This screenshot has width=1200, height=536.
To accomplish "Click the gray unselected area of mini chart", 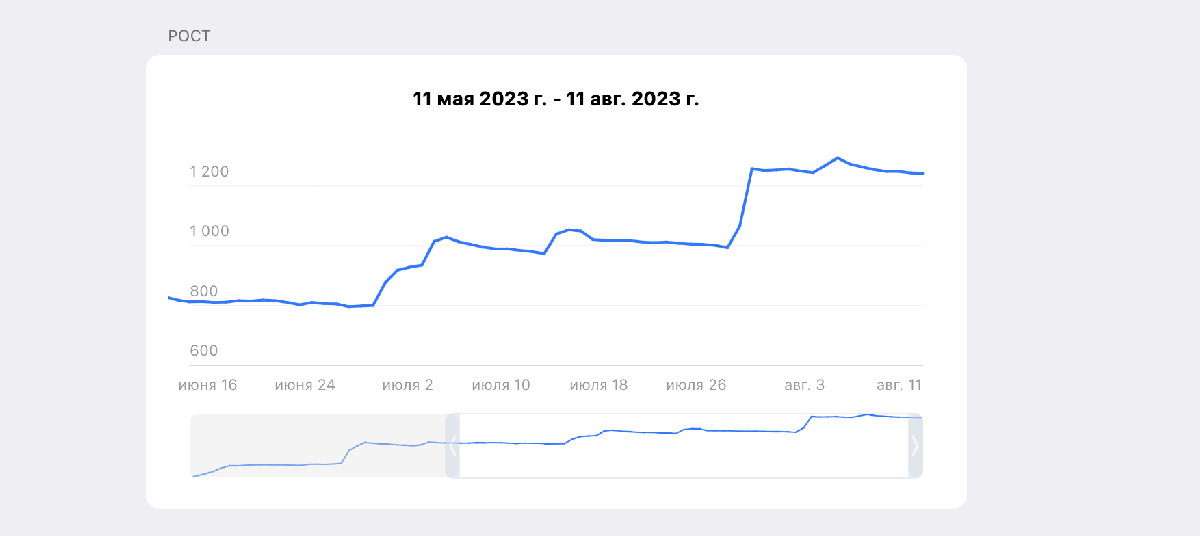I will pyautogui.click(x=317, y=446).
